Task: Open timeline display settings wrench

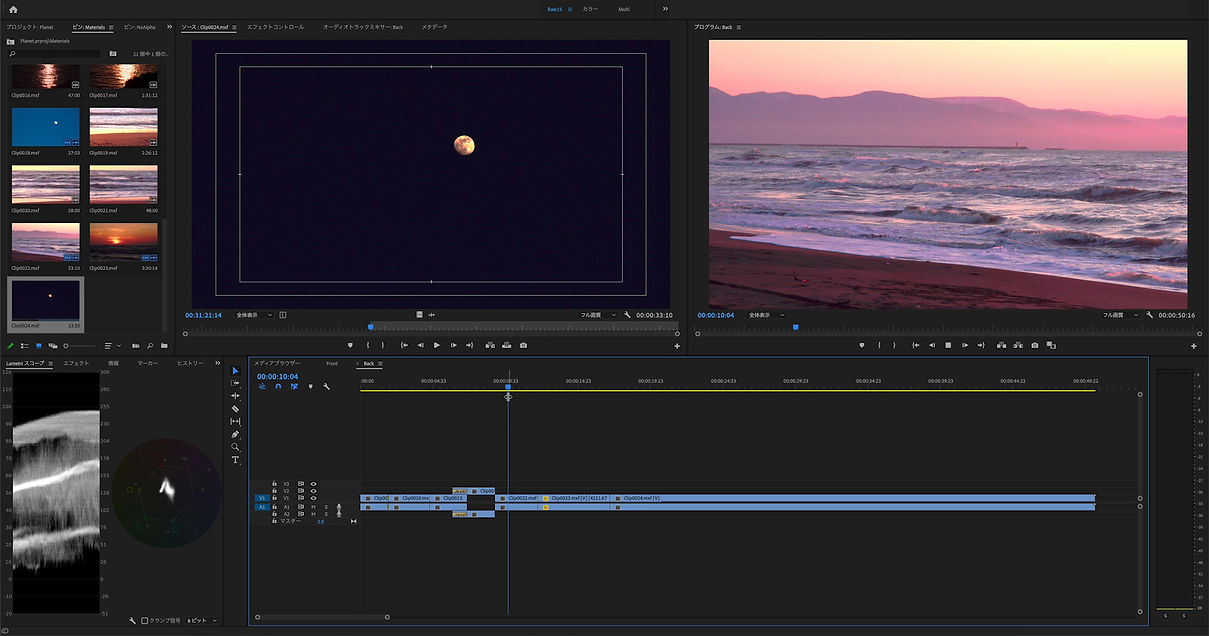Action: (326, 387)
